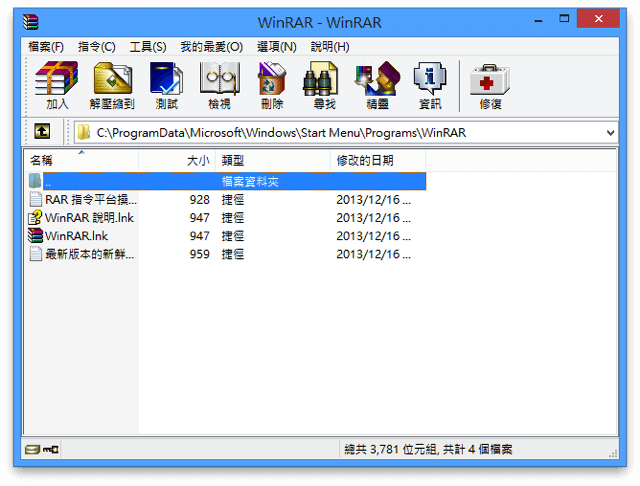Sort by the 類型 column header
The height and width of the screenshot is (486, 640).
273,160
